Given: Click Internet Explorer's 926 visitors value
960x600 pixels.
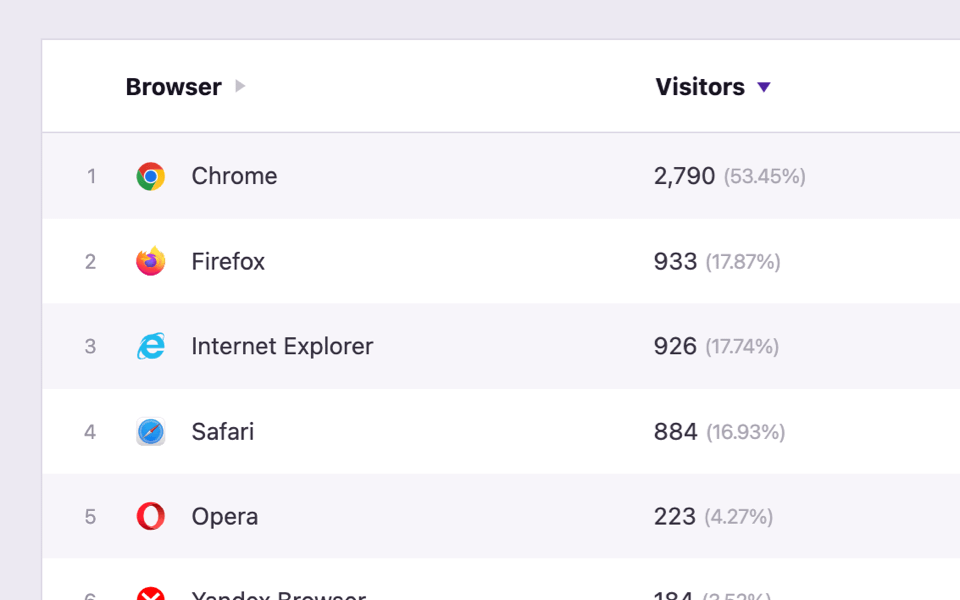Looking at the screenshot, I should 675,347.
